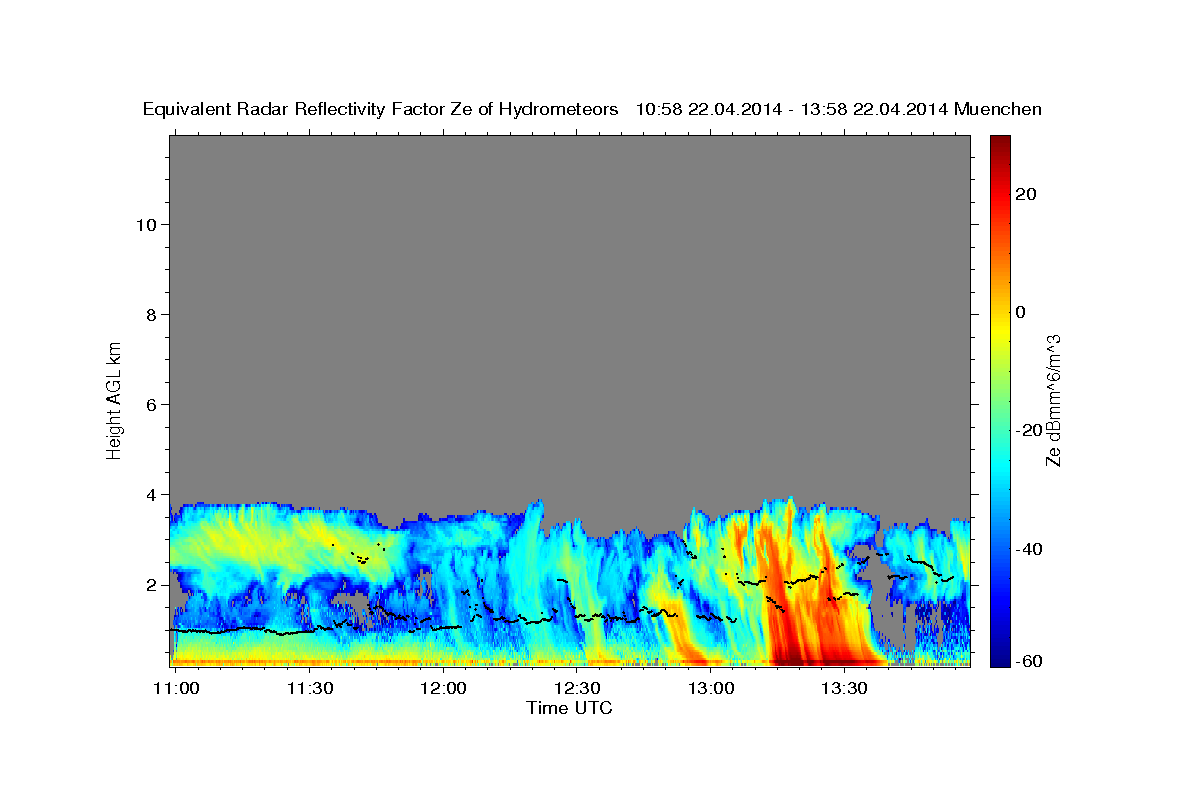
Task: Click the gray no-signal area above 6 km
Action: pyautogui.click(x=569, y=270)
